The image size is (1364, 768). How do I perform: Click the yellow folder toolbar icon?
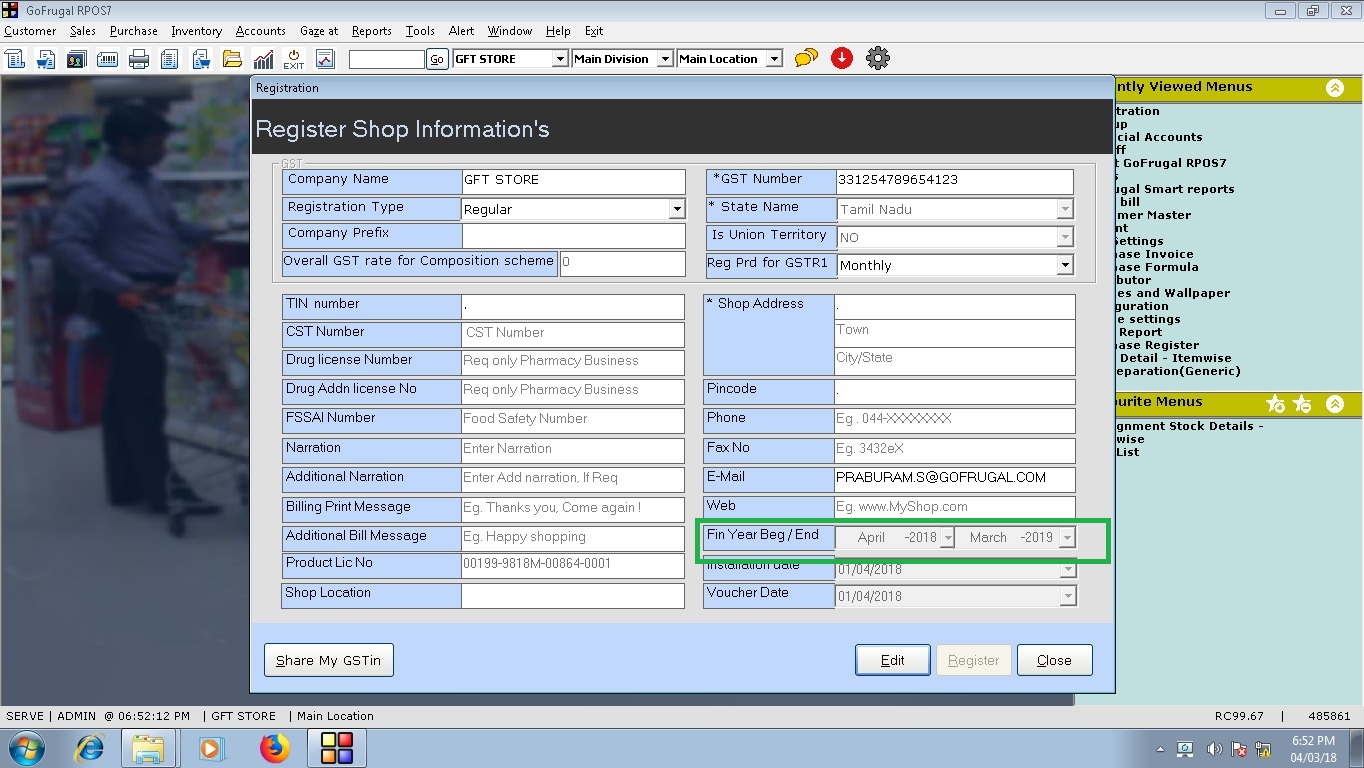tap(232, 59)
